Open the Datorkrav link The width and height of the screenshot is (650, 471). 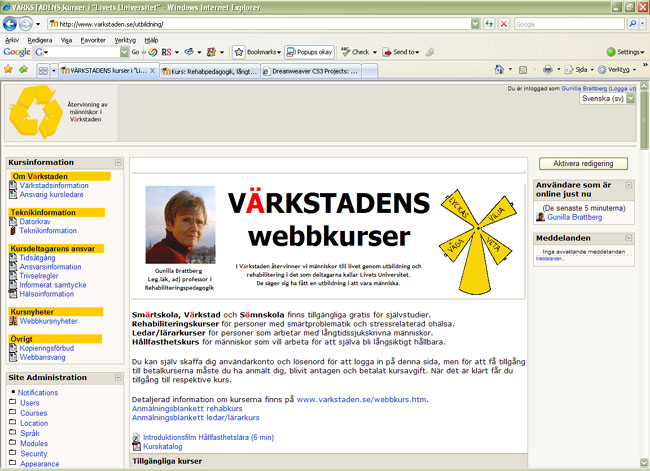pos(35,221)
